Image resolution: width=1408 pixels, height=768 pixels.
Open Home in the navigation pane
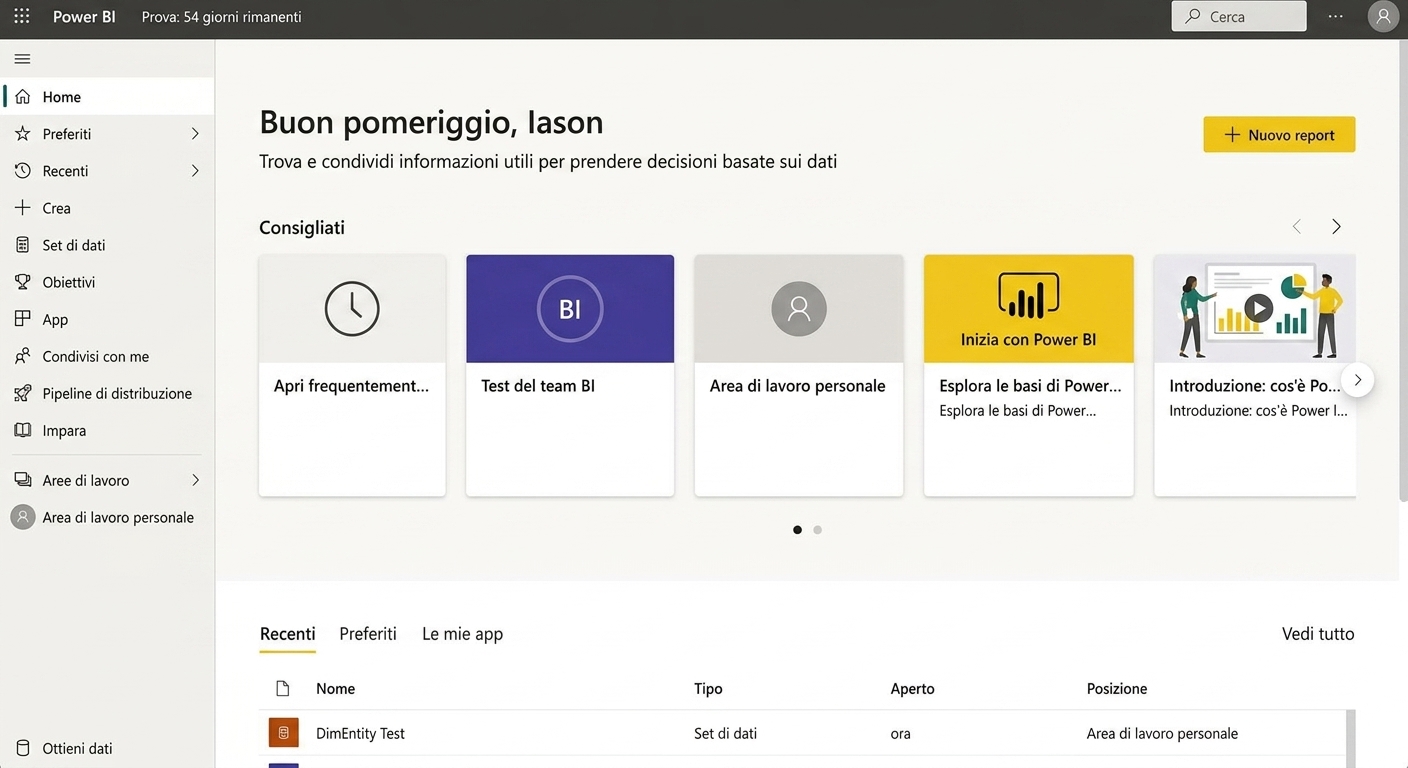(x=107, y=97)
